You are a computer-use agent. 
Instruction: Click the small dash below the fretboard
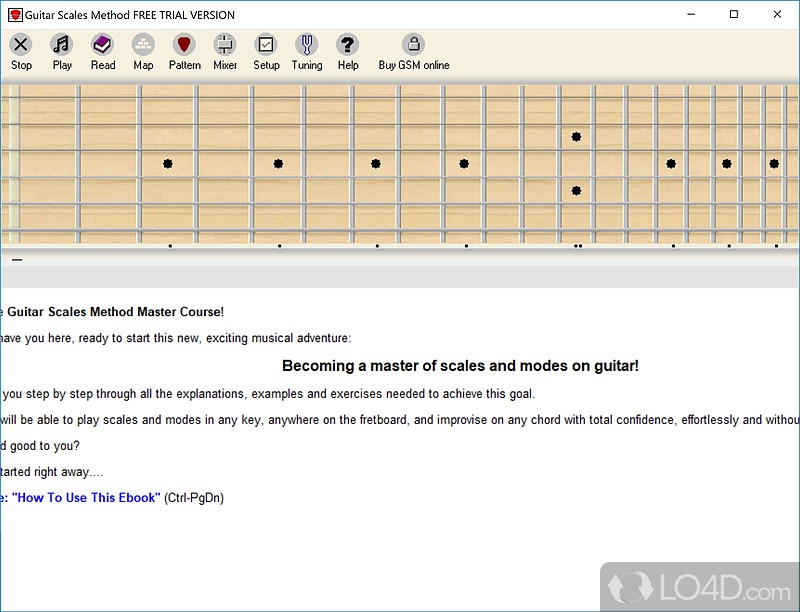coord(17,260)
